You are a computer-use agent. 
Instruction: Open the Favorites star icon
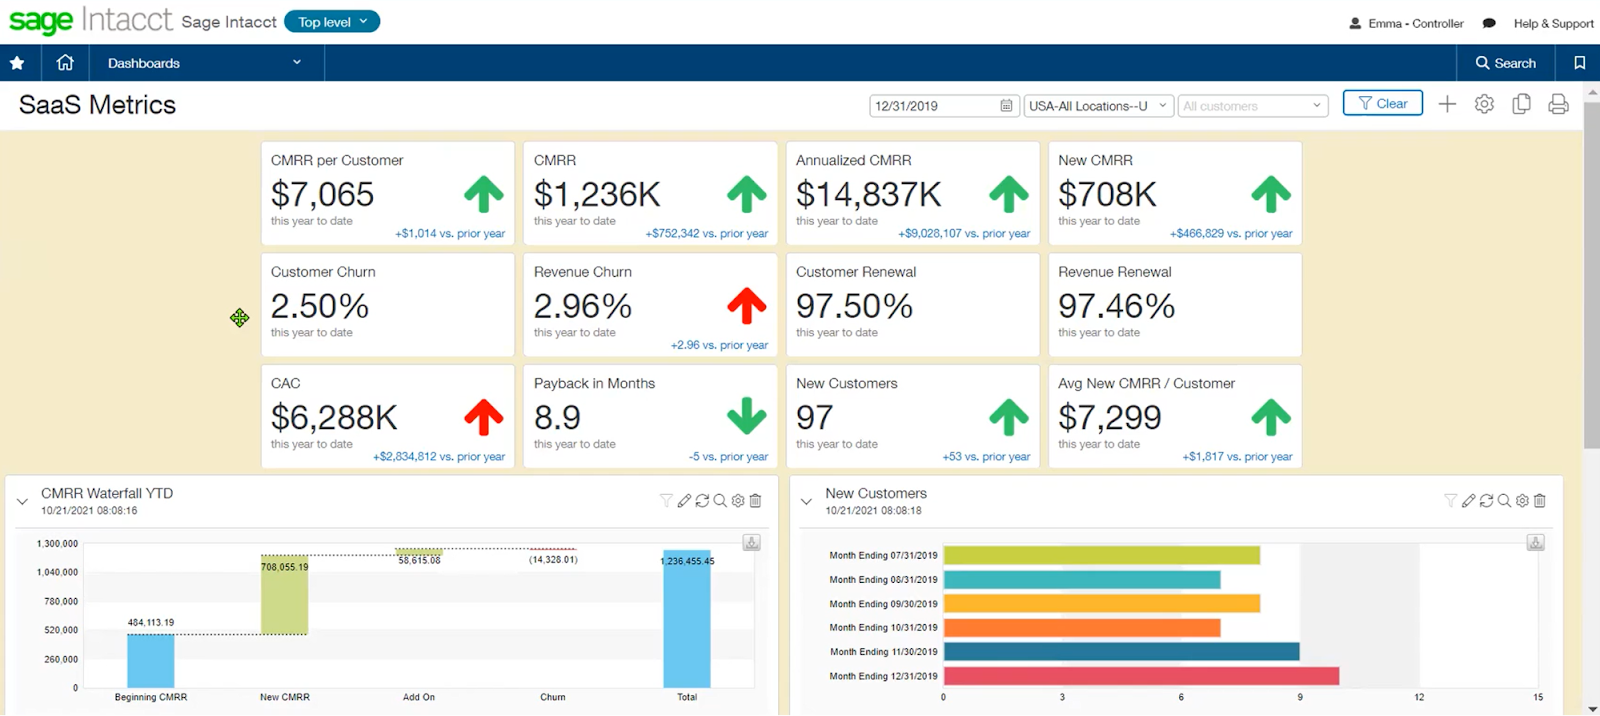pyautogui.click(x=17, y=63)
